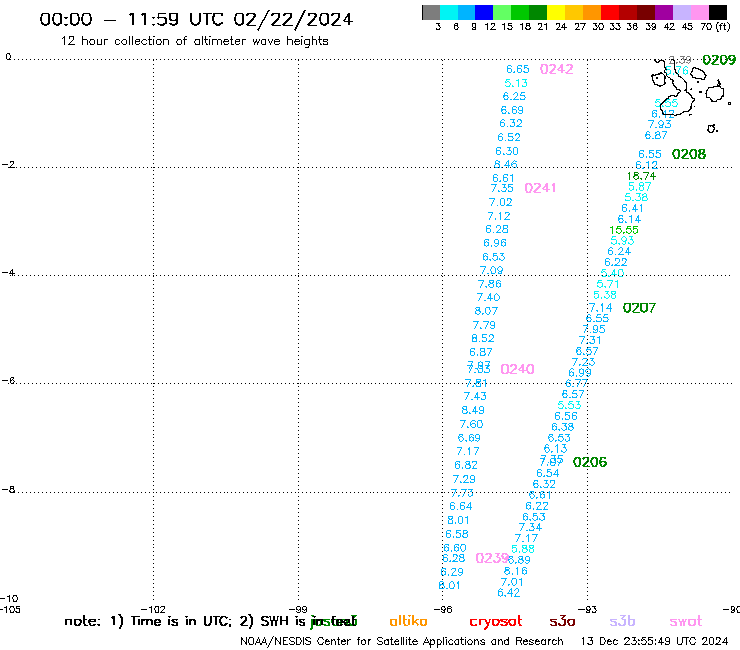The width and height of the screenshot is (740, 650).
Task: Click the 6.99 wave height value
Action: click(580, 372)
